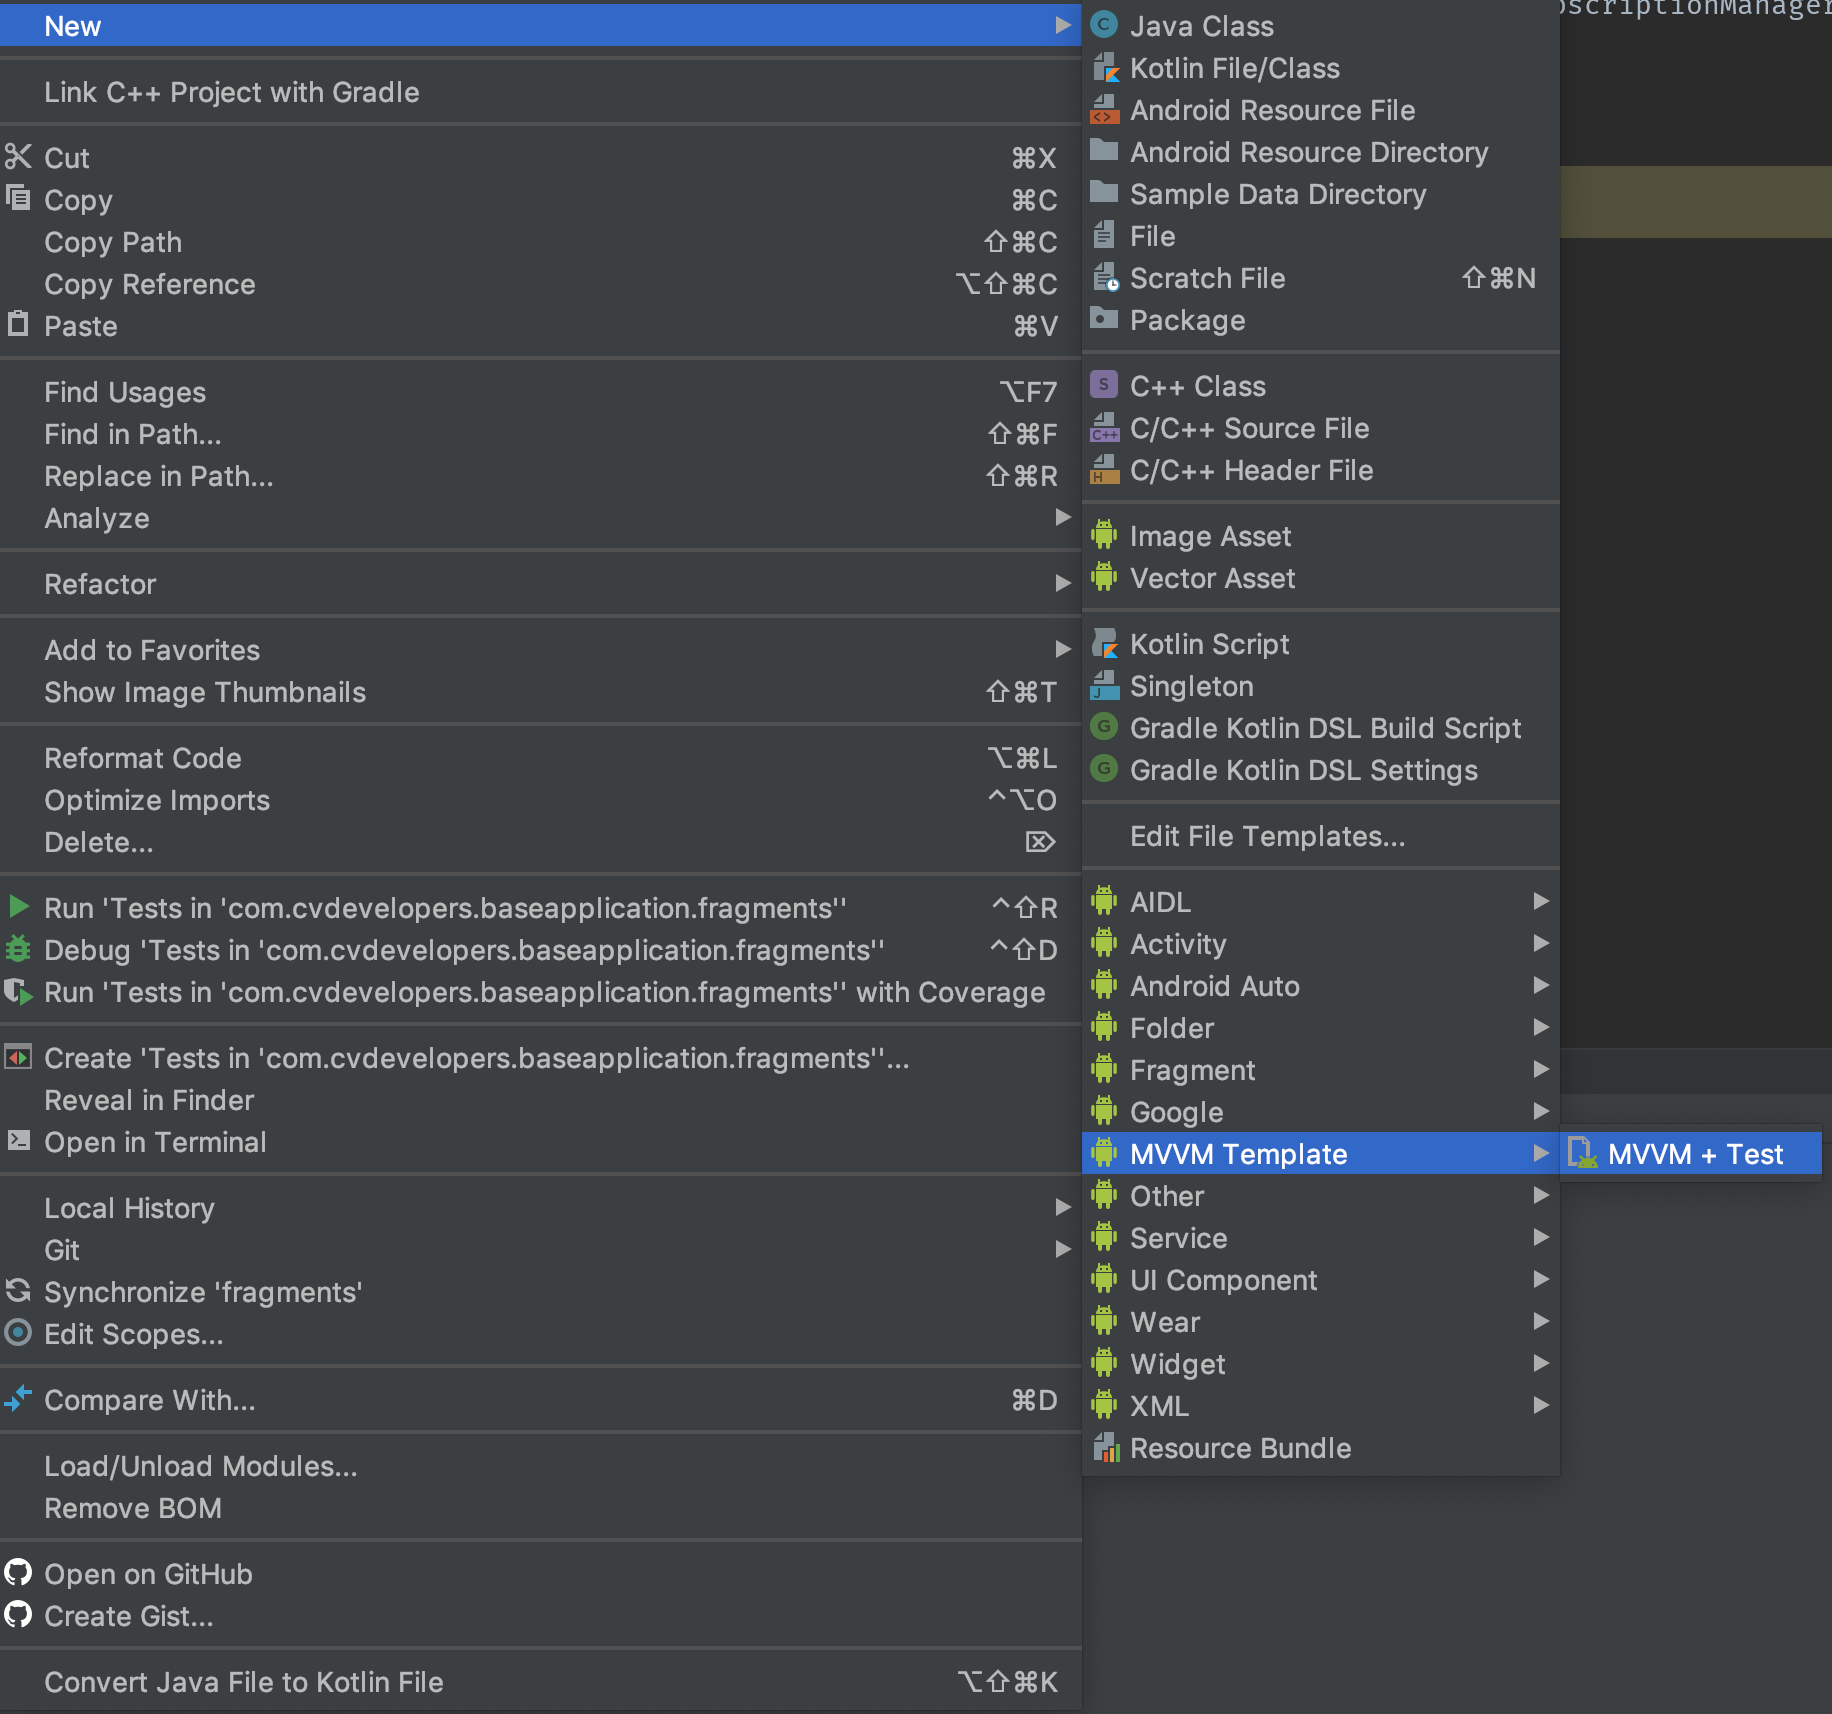The height and width of the screenshot is (1714, 1832).
Task: Expand the Service submenu arrow
Action: (1541, 1237)
